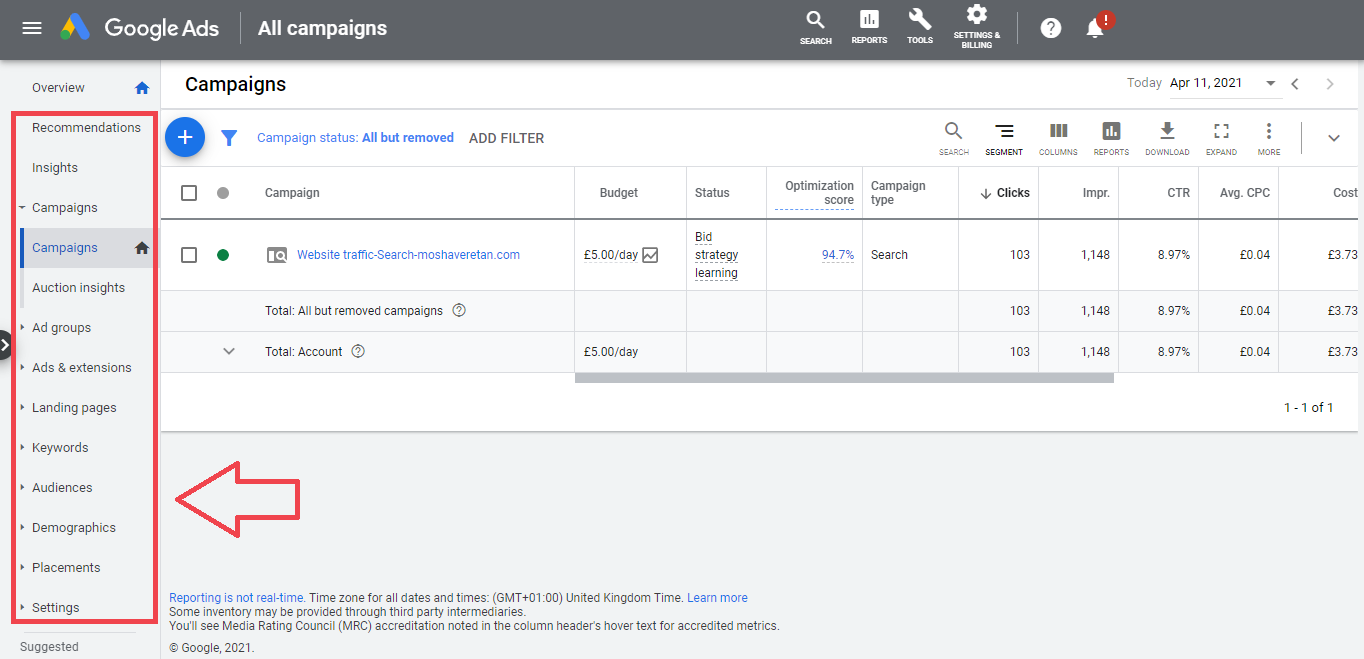Viewport: 1364px width, 659px height.
Task: Tick checkbox for Website traffic campaign
Action: pos(189,255)
